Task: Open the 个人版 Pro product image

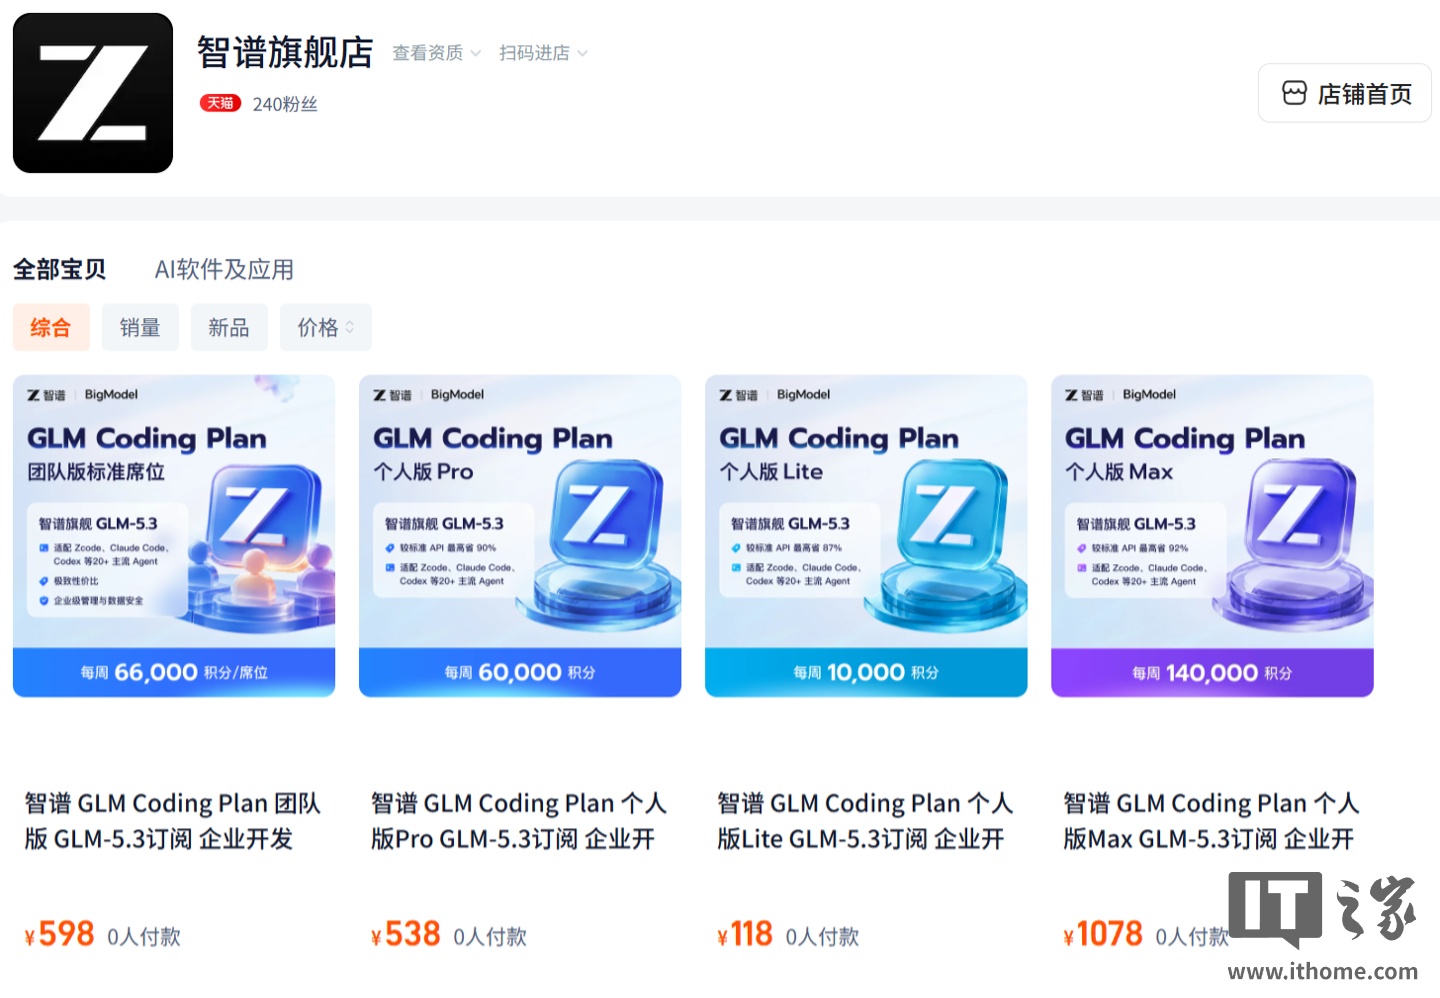Action: pos(520,536)
